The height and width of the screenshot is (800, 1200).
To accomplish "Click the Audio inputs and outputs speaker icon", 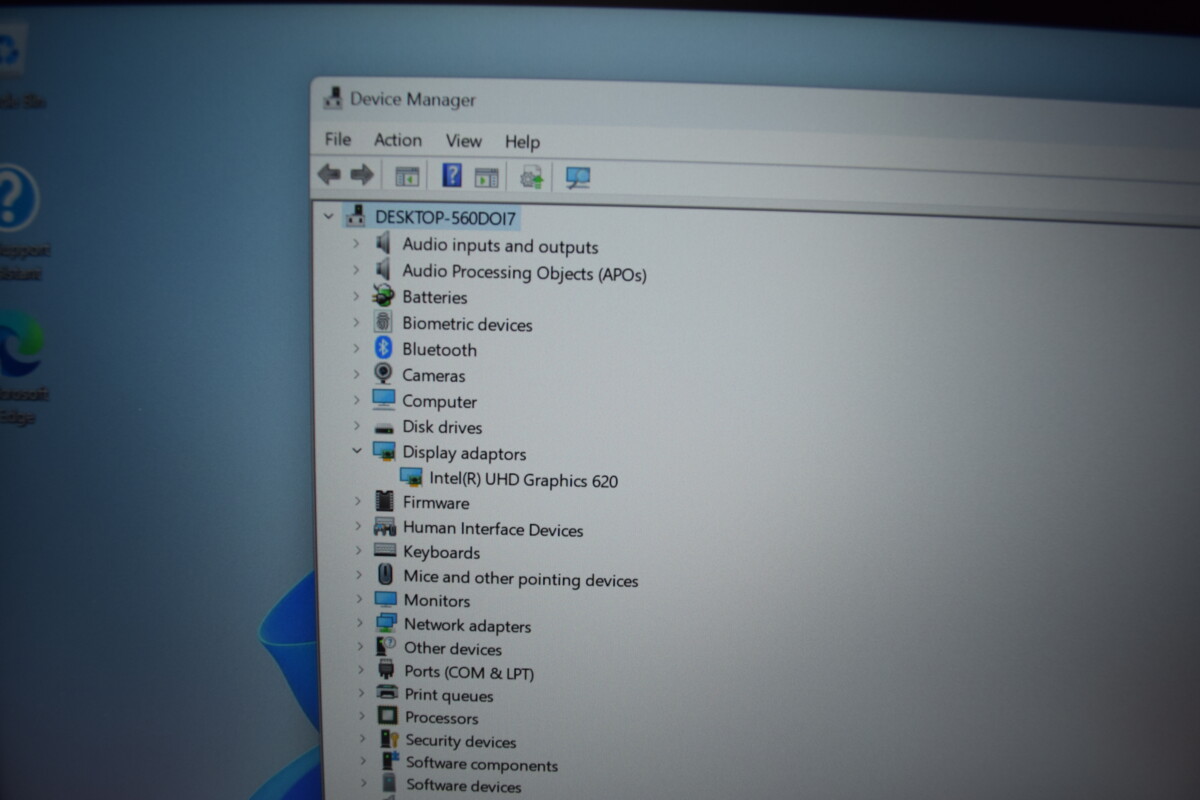I will click(x=383, y=243).
